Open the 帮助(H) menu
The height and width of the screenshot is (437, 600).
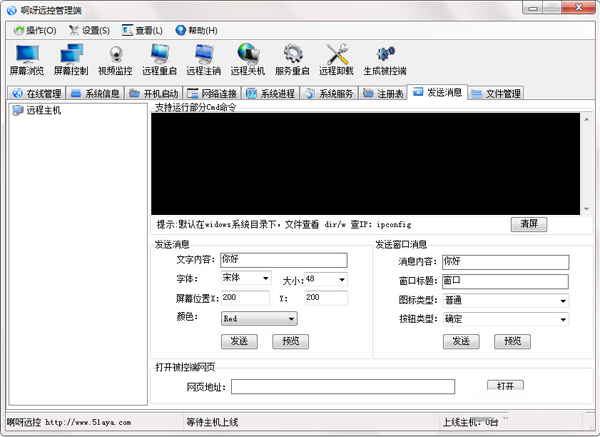197,30
